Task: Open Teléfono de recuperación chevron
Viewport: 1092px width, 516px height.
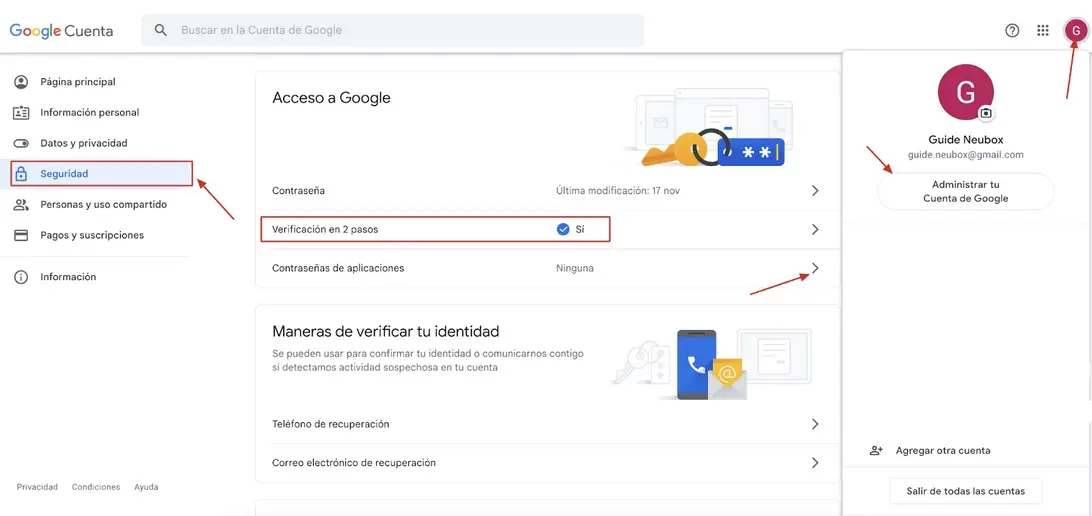Action: tap(815, 424)
